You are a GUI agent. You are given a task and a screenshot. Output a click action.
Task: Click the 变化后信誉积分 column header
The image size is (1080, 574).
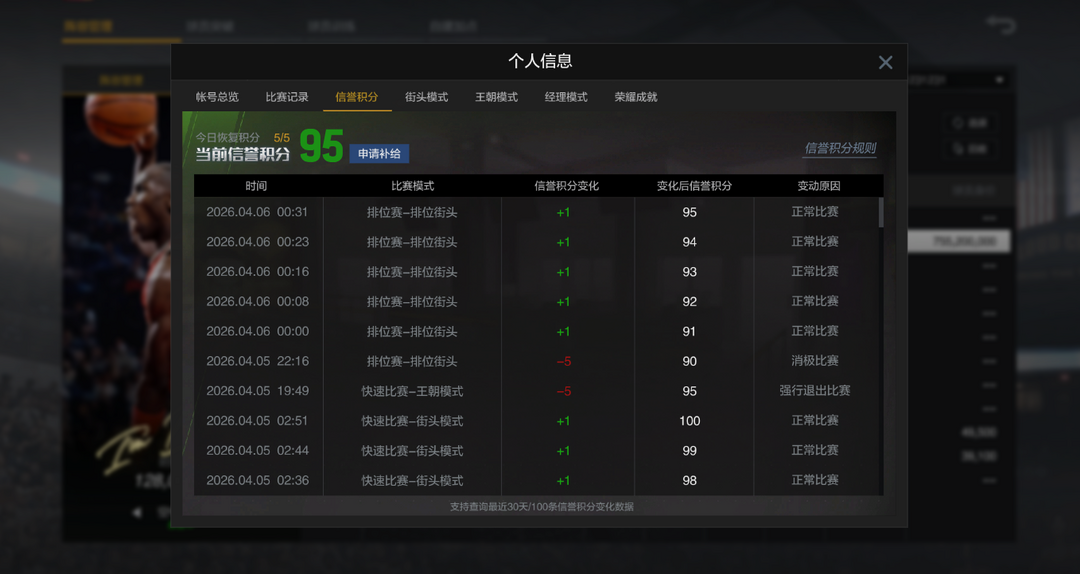[694, 186]
